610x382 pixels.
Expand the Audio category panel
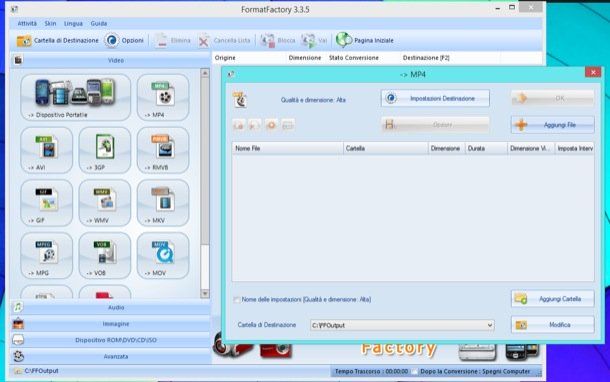point(110,307)
